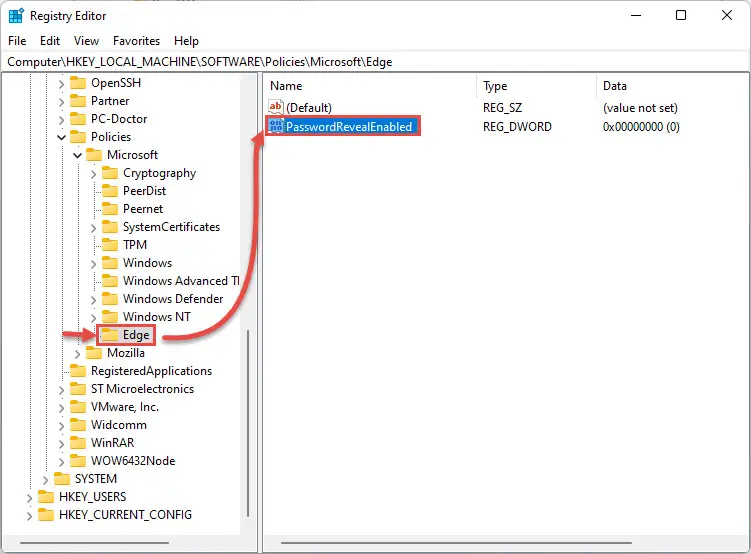Image resolution: width=751 pixels, height=554 pixels.
Task: Select the OpenSSH folder icon
Action: coord(78,83)
